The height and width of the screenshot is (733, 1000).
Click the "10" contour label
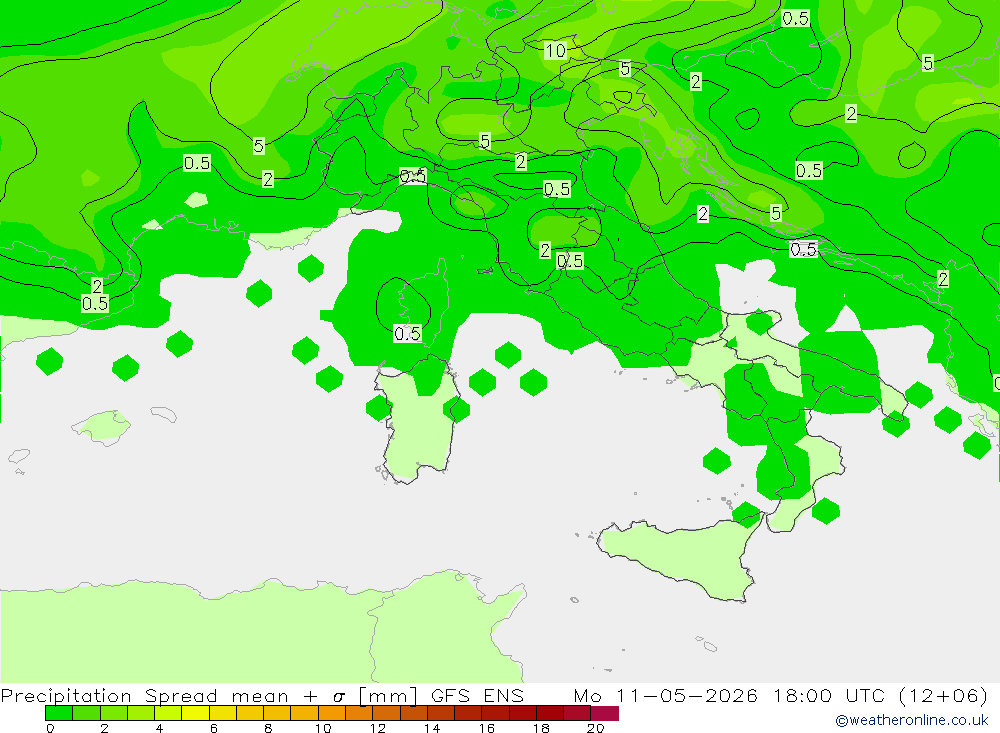click(555, 50)
